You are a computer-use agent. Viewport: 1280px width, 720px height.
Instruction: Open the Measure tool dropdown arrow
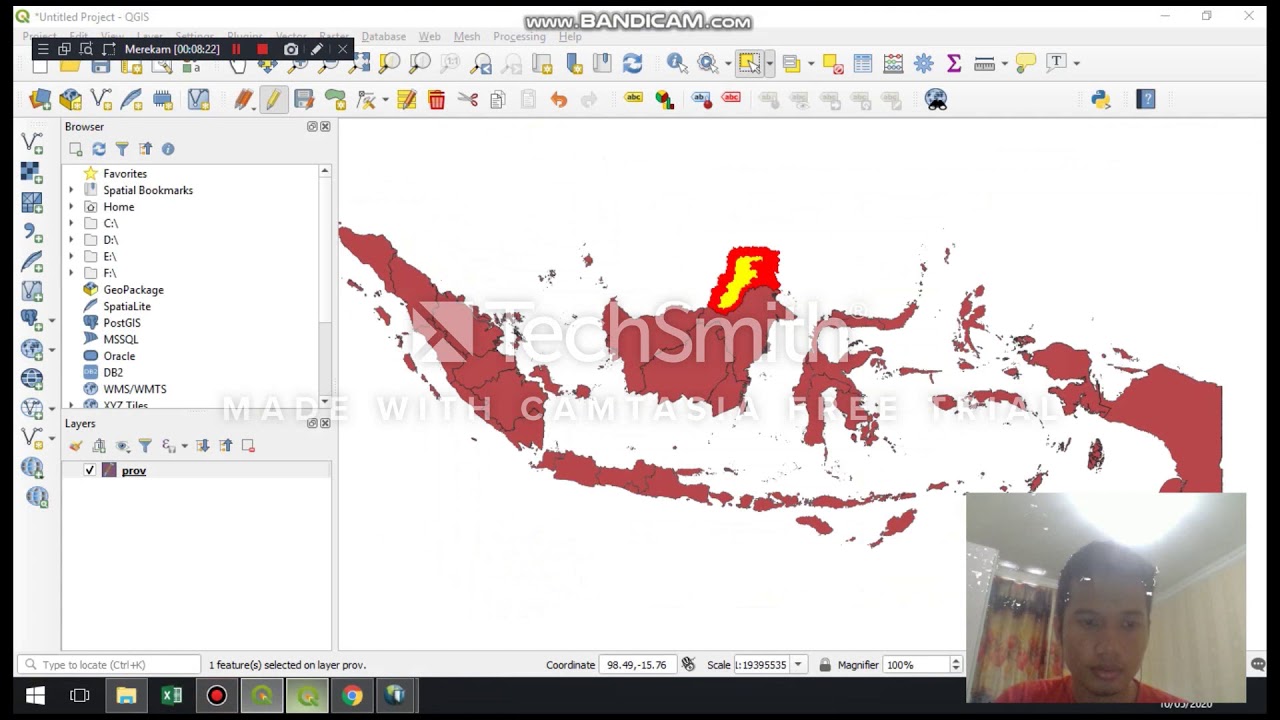click(x=1003, y=64)
